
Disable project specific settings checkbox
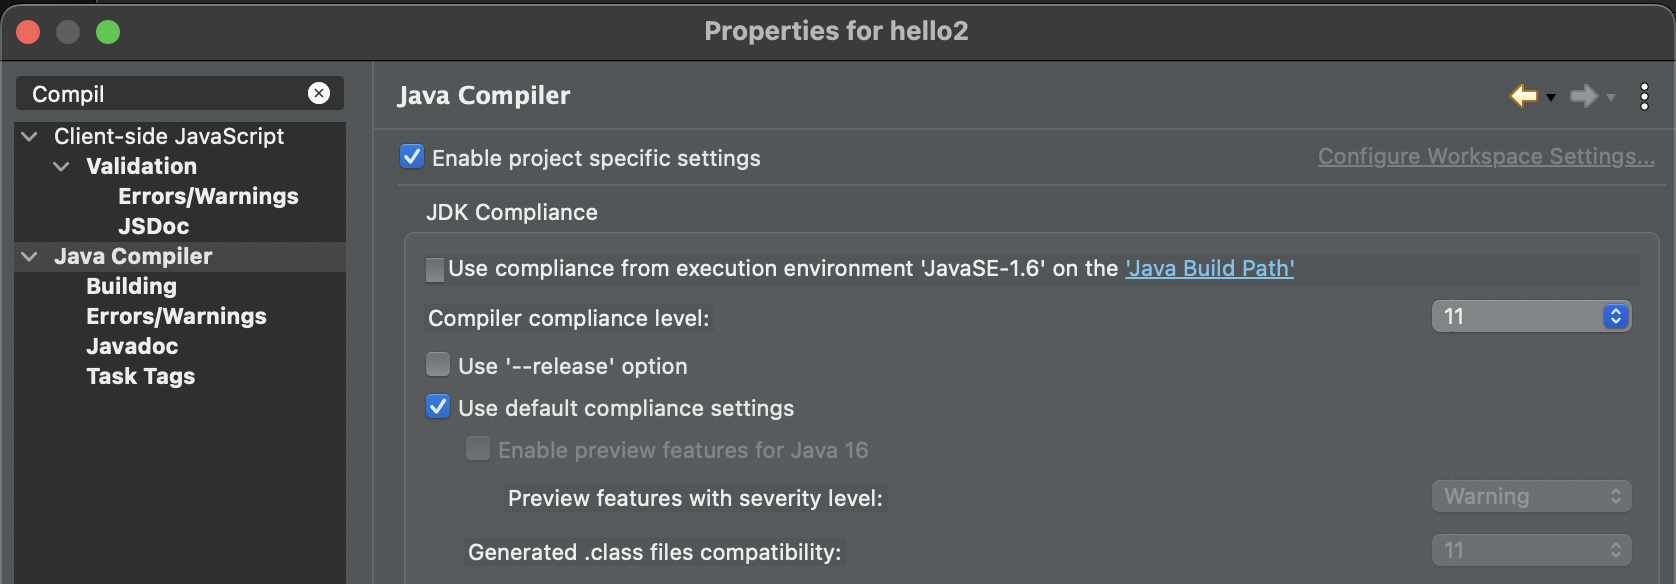point(412,157)
